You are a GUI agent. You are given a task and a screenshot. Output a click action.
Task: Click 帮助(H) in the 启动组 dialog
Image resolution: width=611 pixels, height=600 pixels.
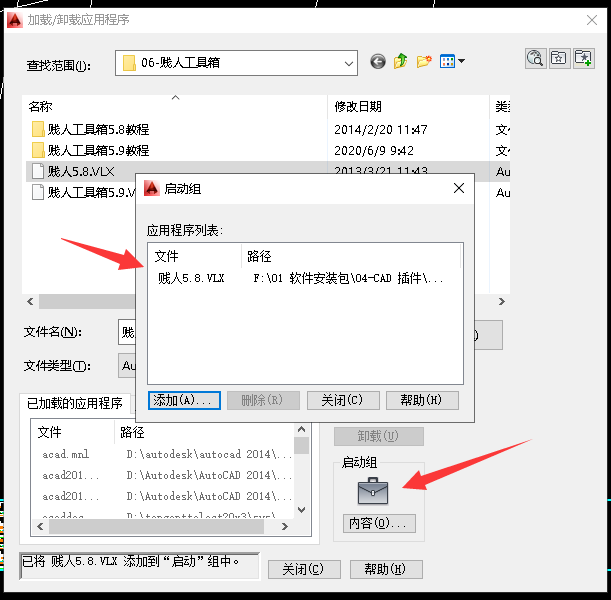pos(422,400)
